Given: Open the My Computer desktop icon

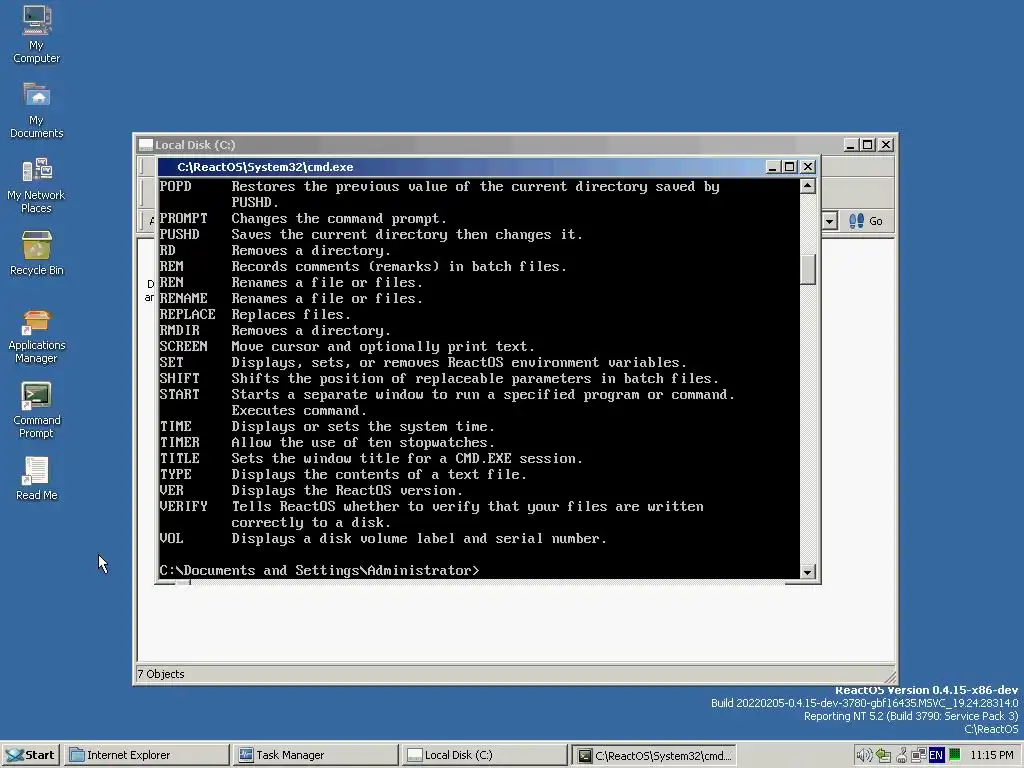Looking at the screenshot, I should (37, 34).
